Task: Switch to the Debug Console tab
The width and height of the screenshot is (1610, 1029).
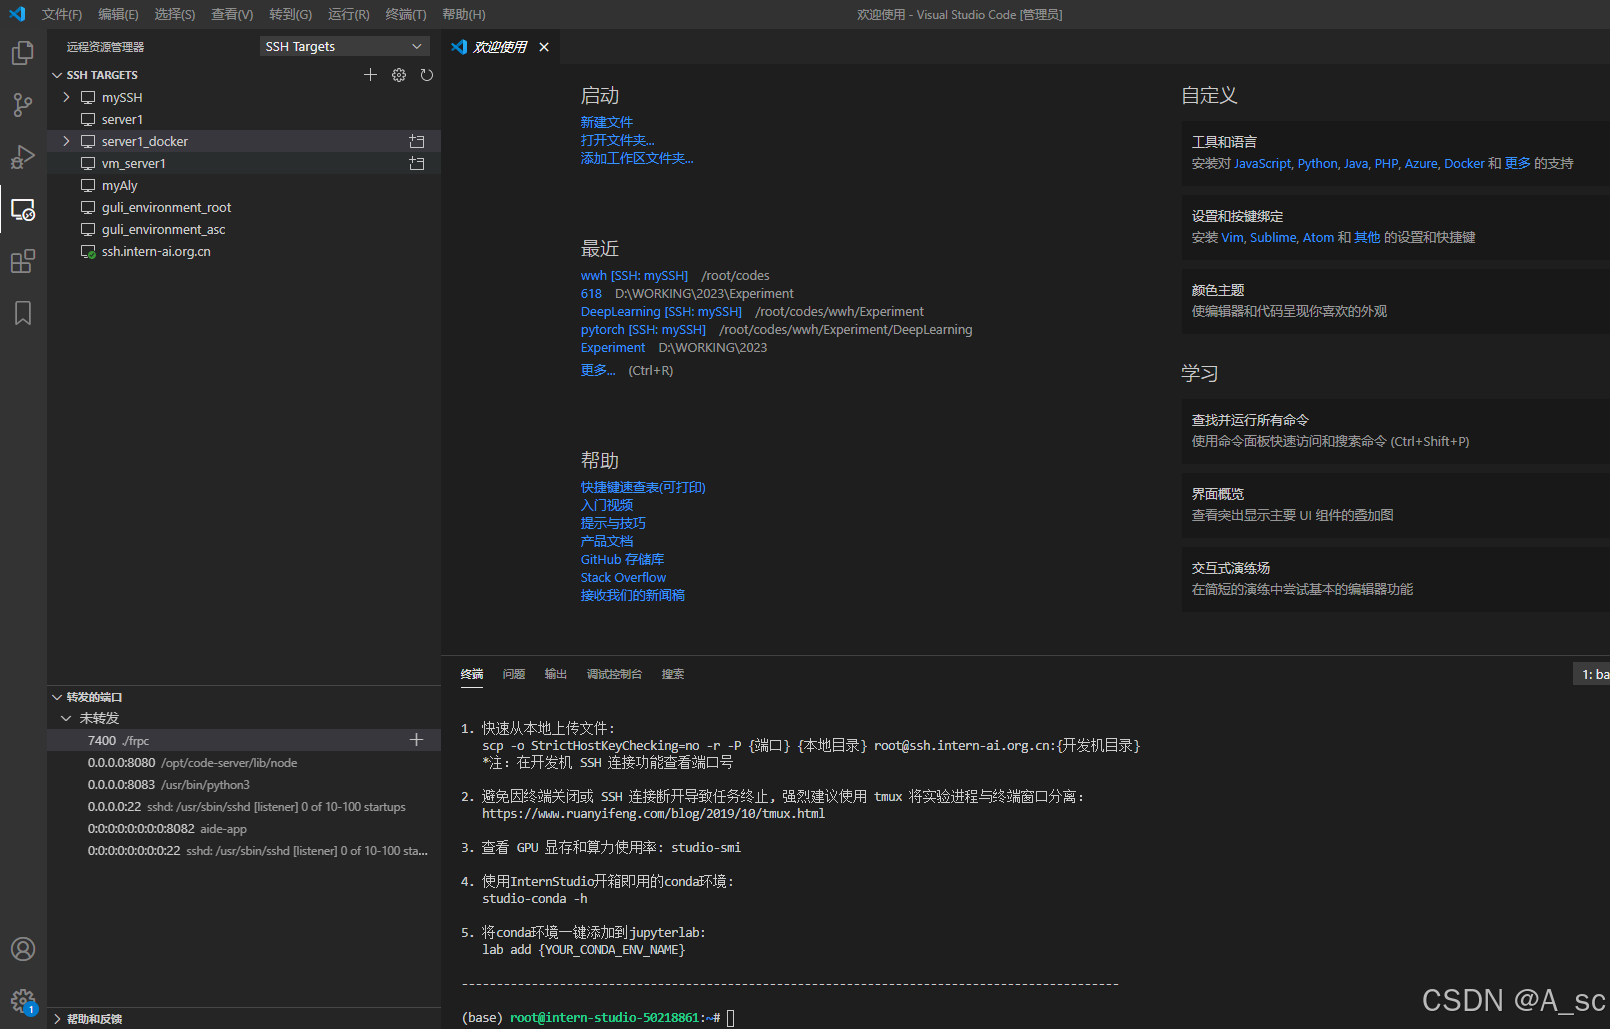Action: click(x=614, y=674)
